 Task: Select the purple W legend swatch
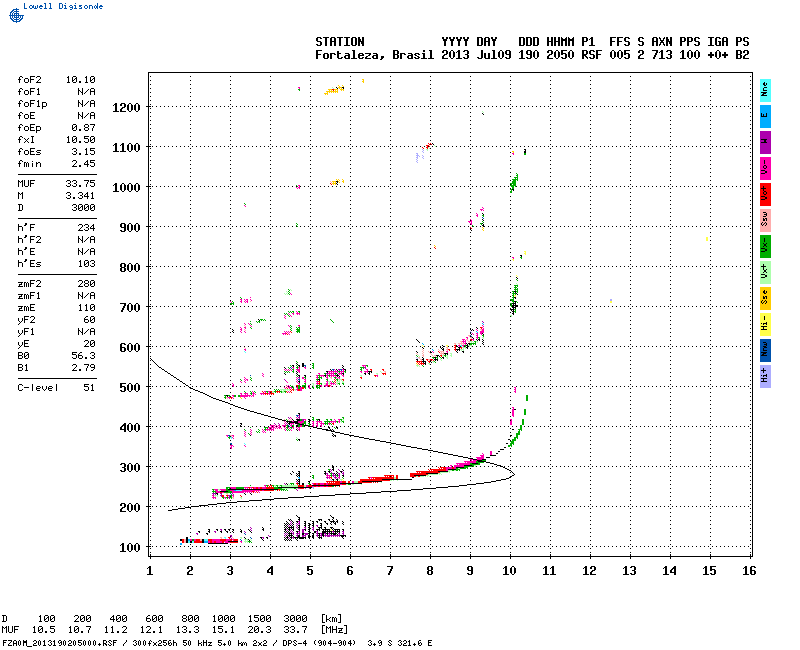(765, 142)
